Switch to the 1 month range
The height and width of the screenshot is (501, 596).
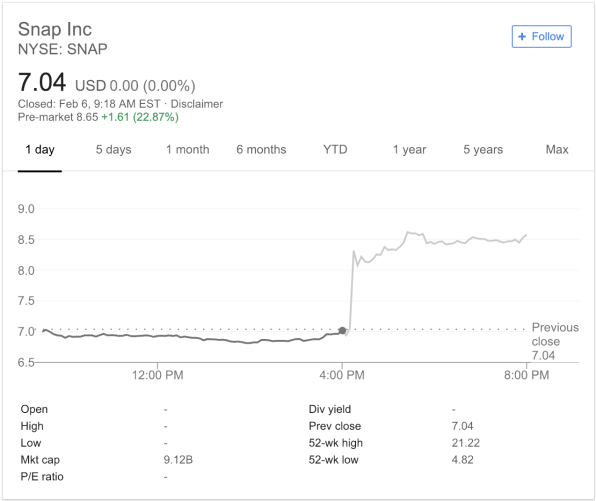[x=187, y=149]
